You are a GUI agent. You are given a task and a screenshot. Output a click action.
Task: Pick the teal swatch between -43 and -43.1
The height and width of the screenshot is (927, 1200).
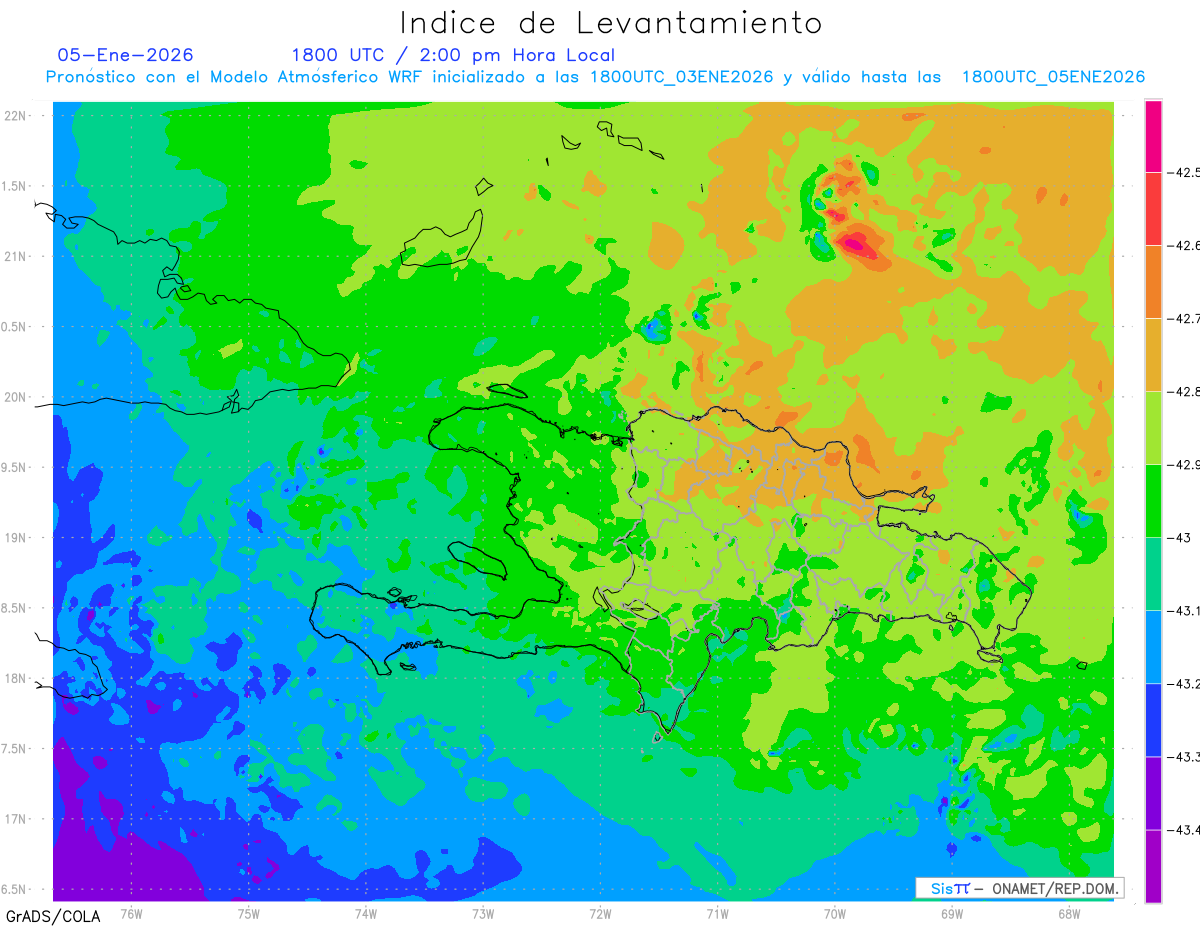click(x=1153, y=574)
